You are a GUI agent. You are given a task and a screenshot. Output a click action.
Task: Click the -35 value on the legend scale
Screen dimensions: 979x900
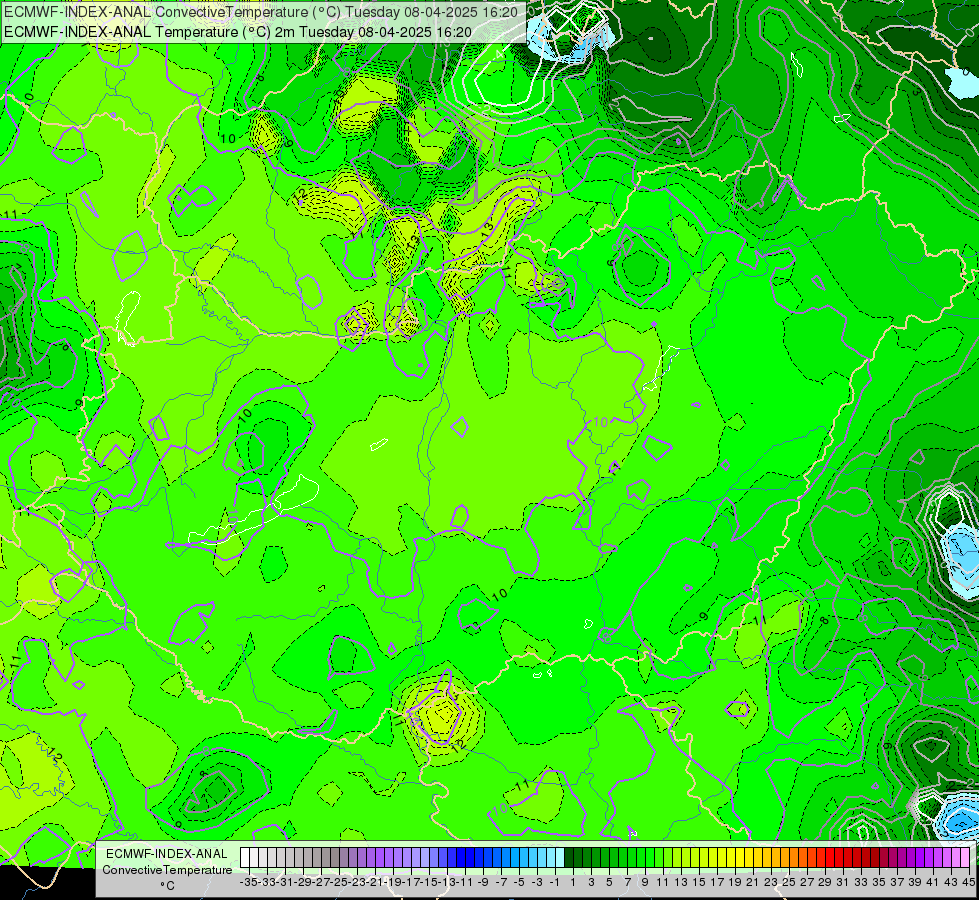tap(248, 882)
